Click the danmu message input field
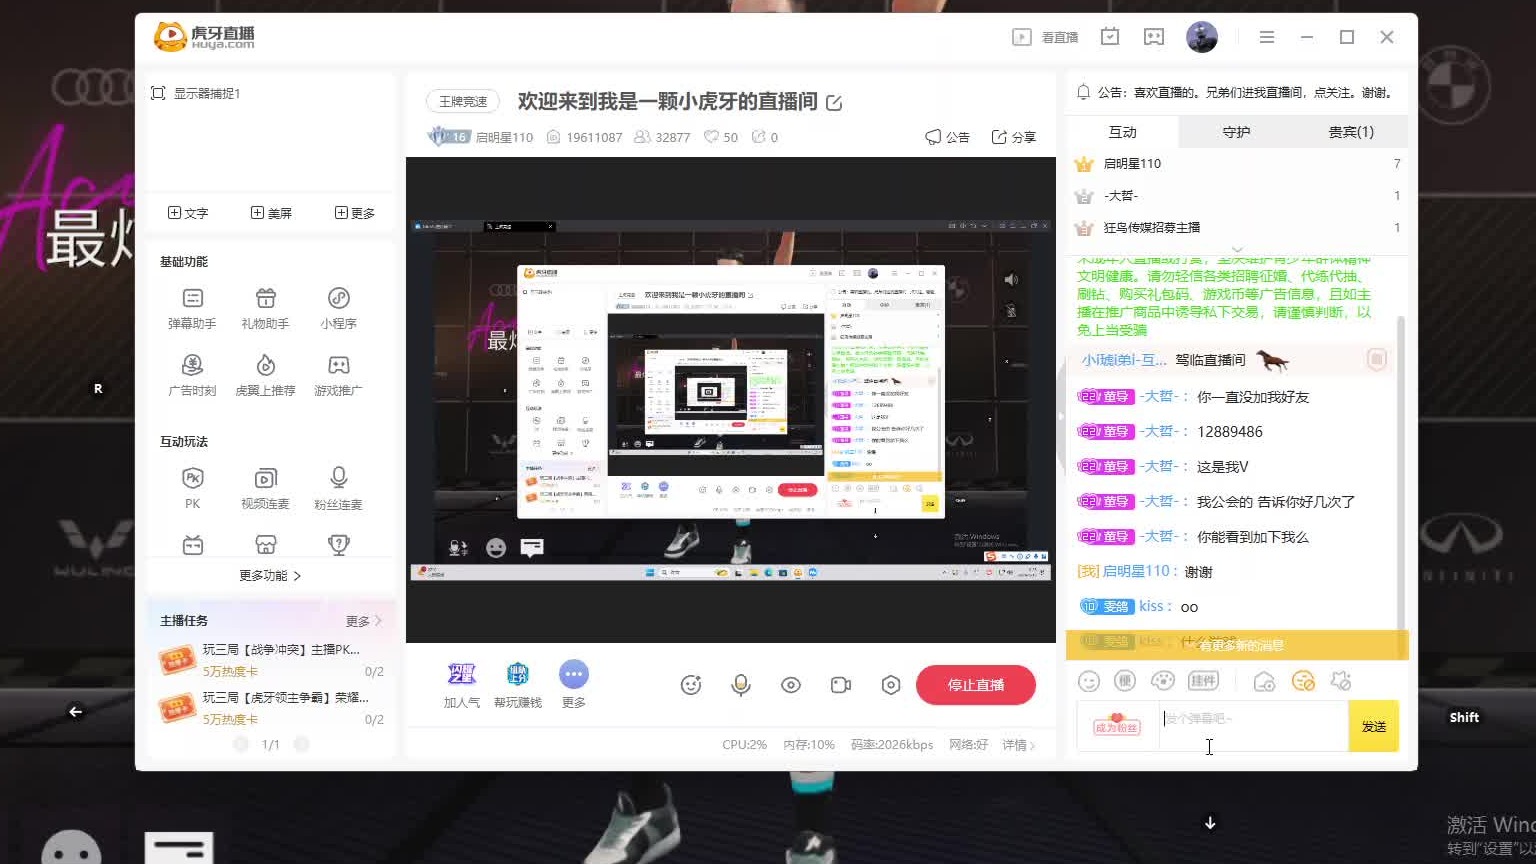The width and height of the screenshot is (1536, 864). click(1252, 726)
